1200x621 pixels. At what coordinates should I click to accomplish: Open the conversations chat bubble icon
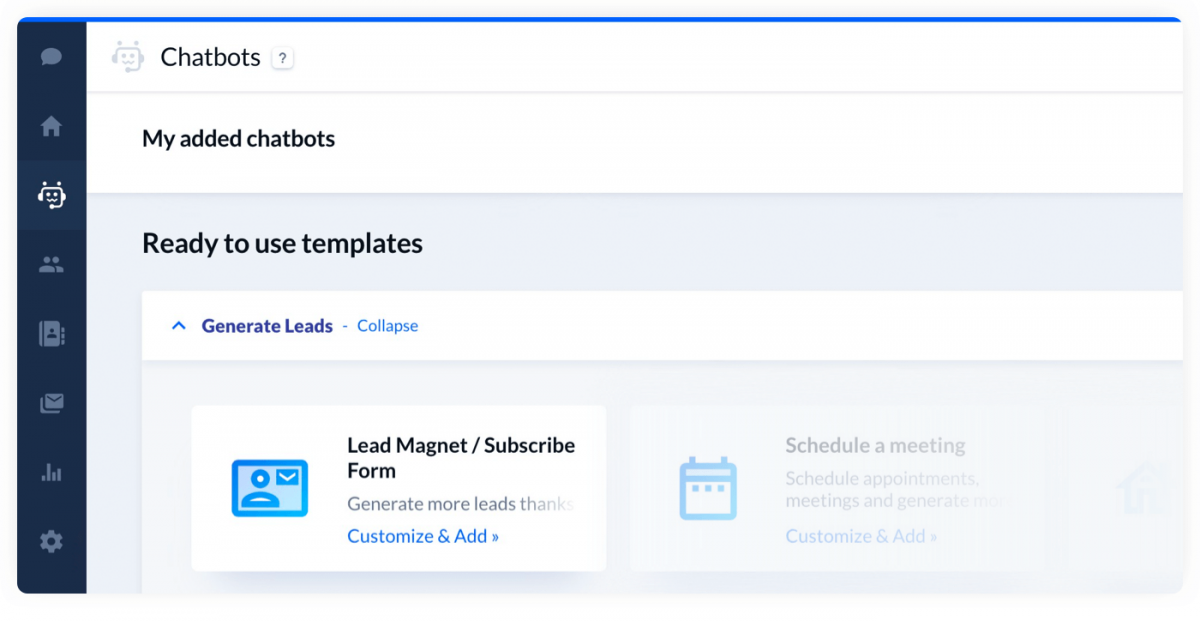coord(51,57)
